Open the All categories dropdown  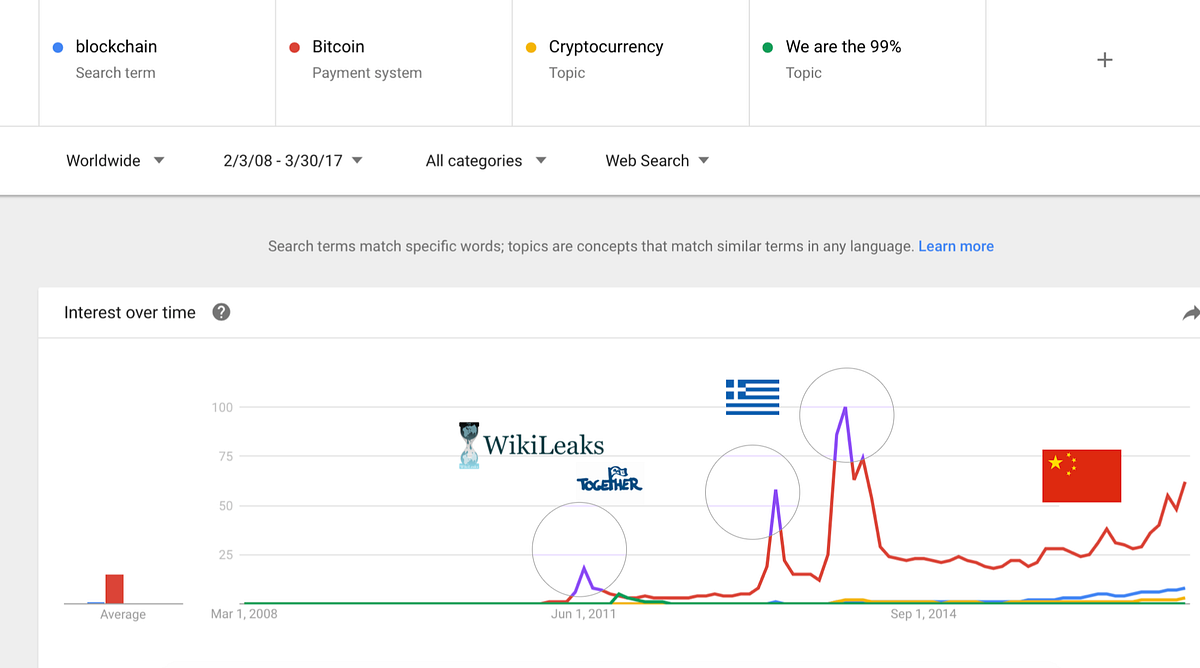[x=486, y=161]
